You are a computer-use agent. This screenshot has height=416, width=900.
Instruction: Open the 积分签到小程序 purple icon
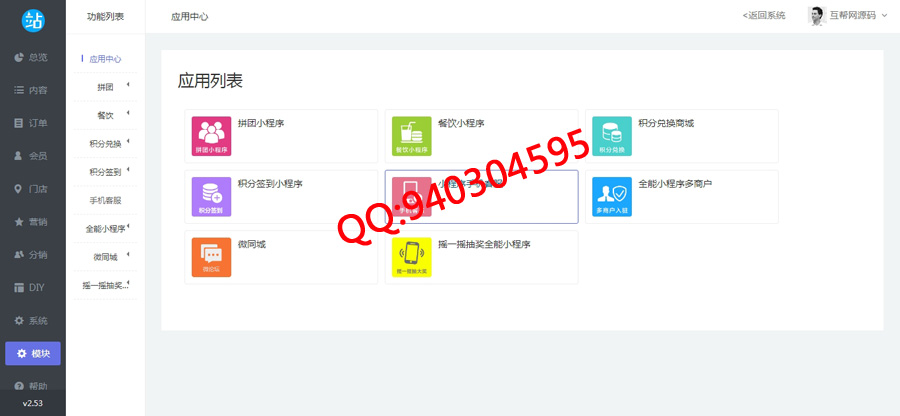(211, 197)
